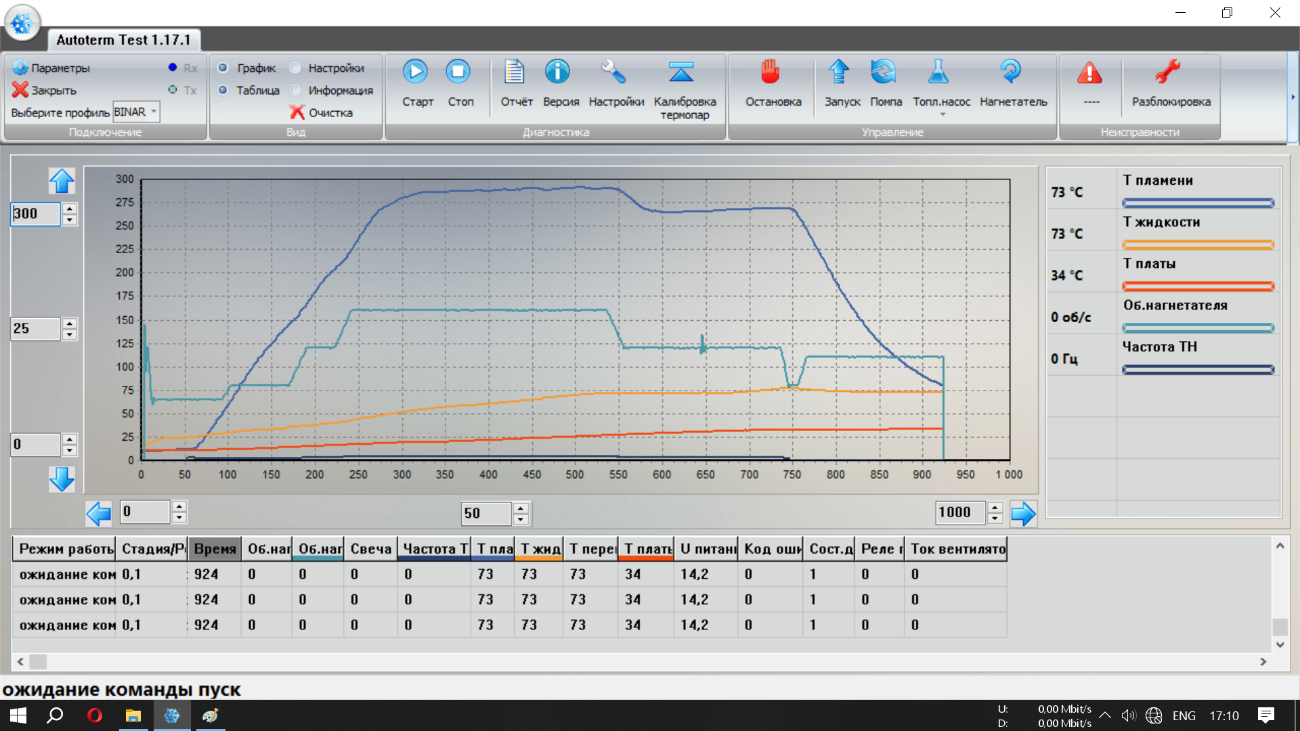Shift the chart left with the blue left arrow

[x=98, y=514]
